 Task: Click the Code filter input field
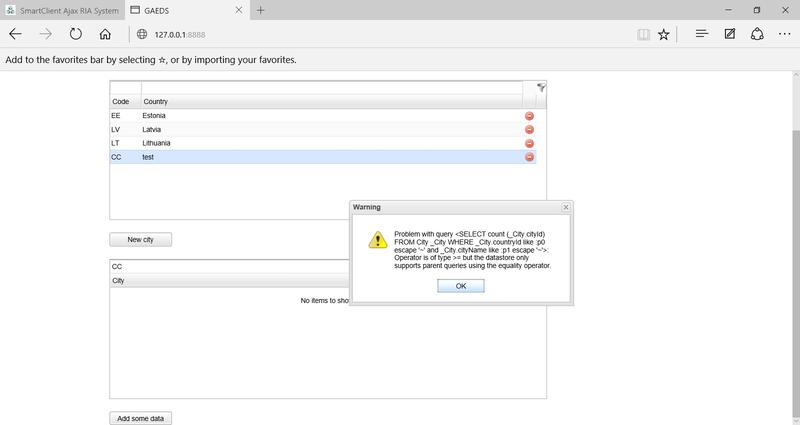click(126, 88)
